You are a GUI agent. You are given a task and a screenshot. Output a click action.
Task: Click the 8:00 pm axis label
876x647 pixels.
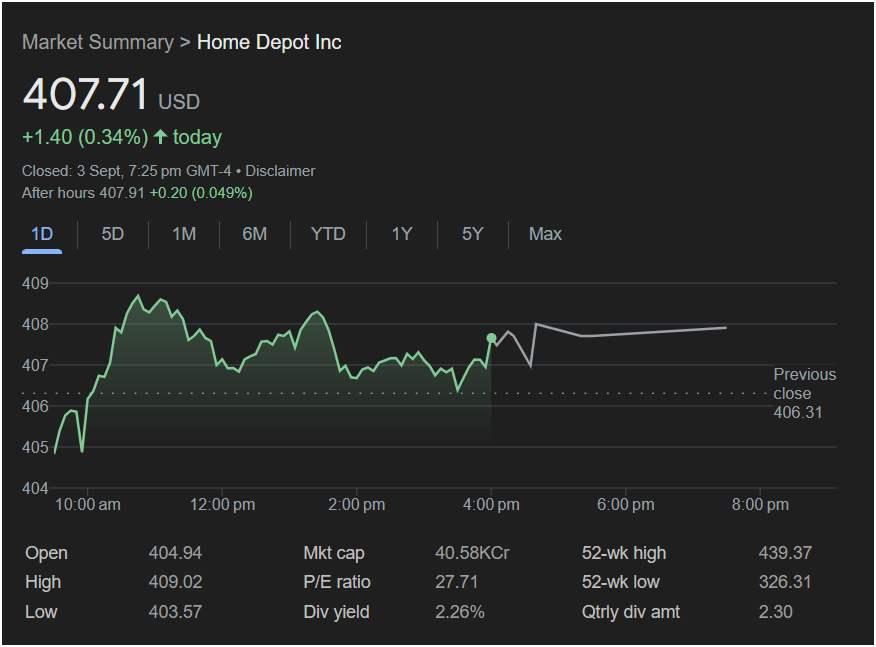(x=760, y=505)
